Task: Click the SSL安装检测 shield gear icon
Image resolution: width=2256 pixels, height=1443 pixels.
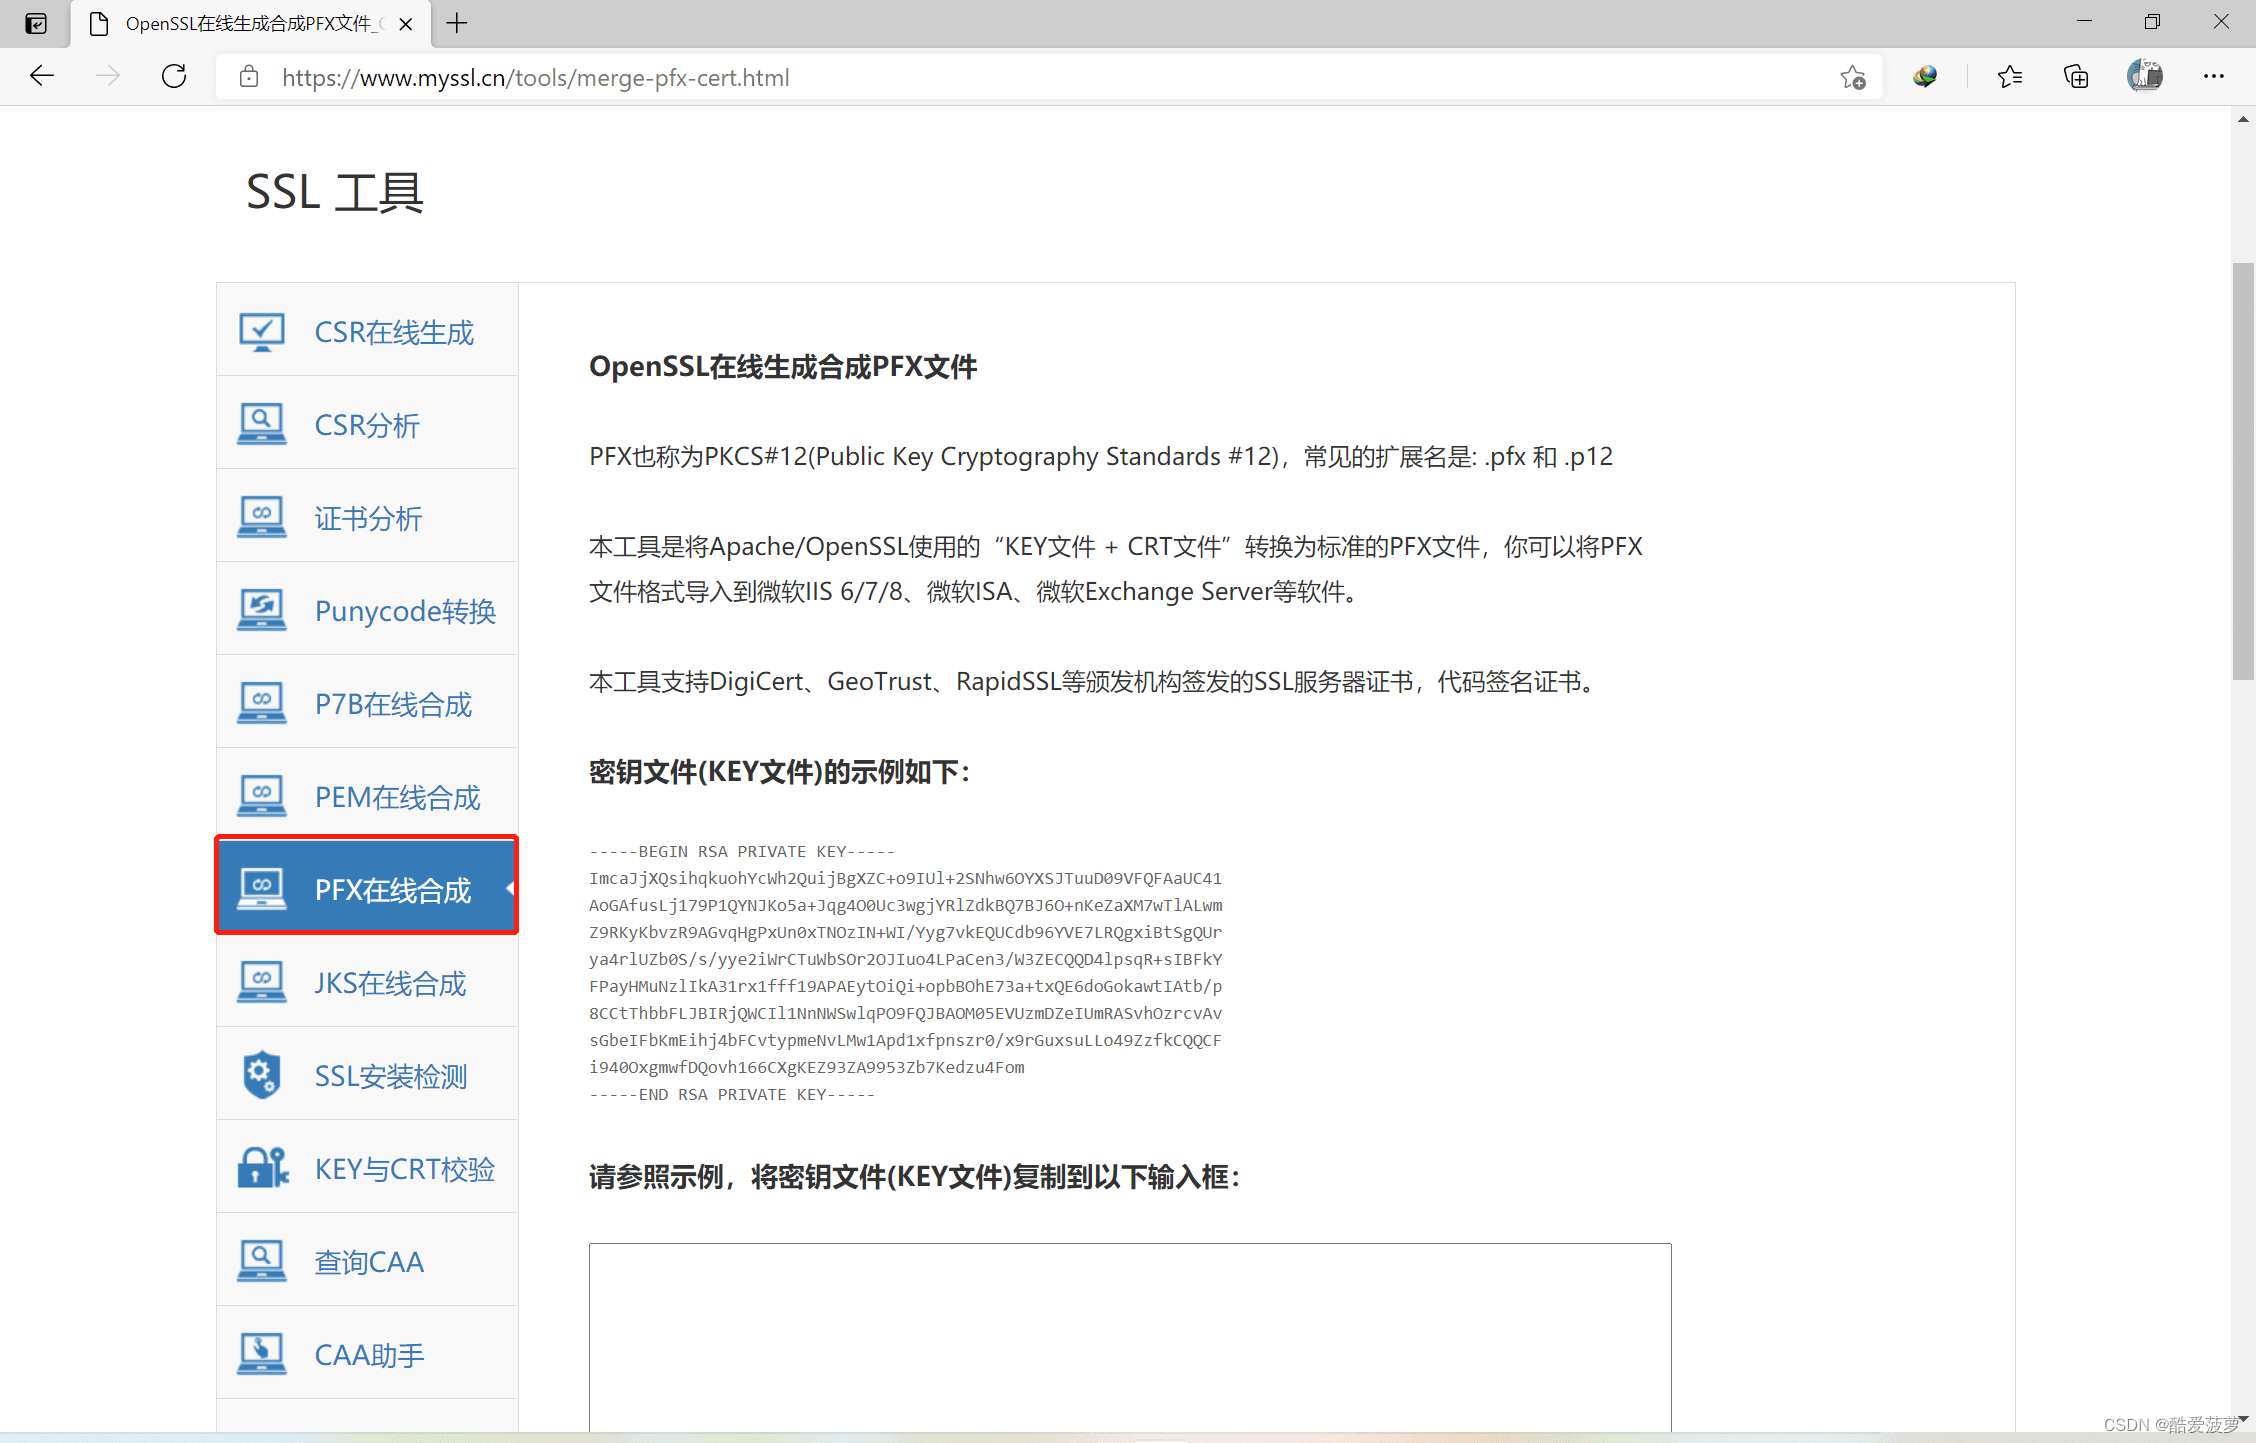Action: (x=261, y=1075)
